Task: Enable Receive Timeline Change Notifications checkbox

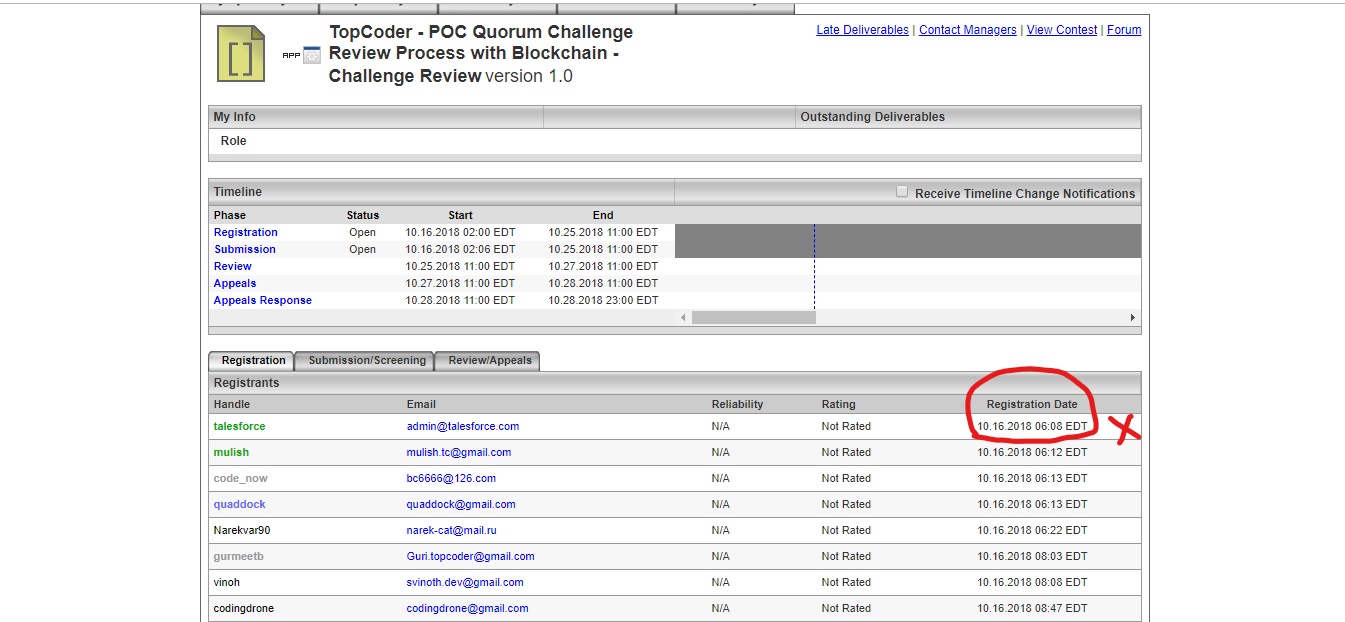Action: tap(902, 191)
